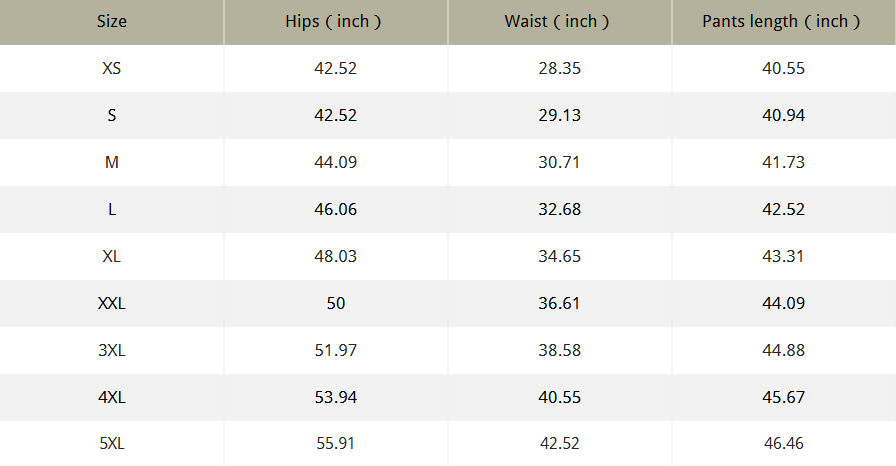This screenshot has height=466, width=896.
Task: Select the Waist (inch) column header
Action: point(559,21)
